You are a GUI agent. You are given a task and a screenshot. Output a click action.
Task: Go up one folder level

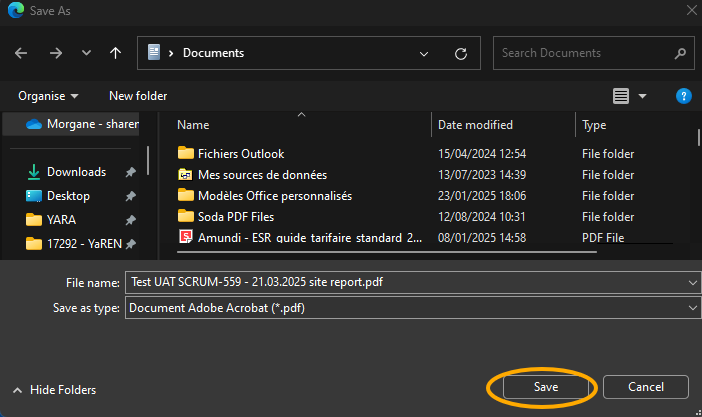click(x=116, y=53)
